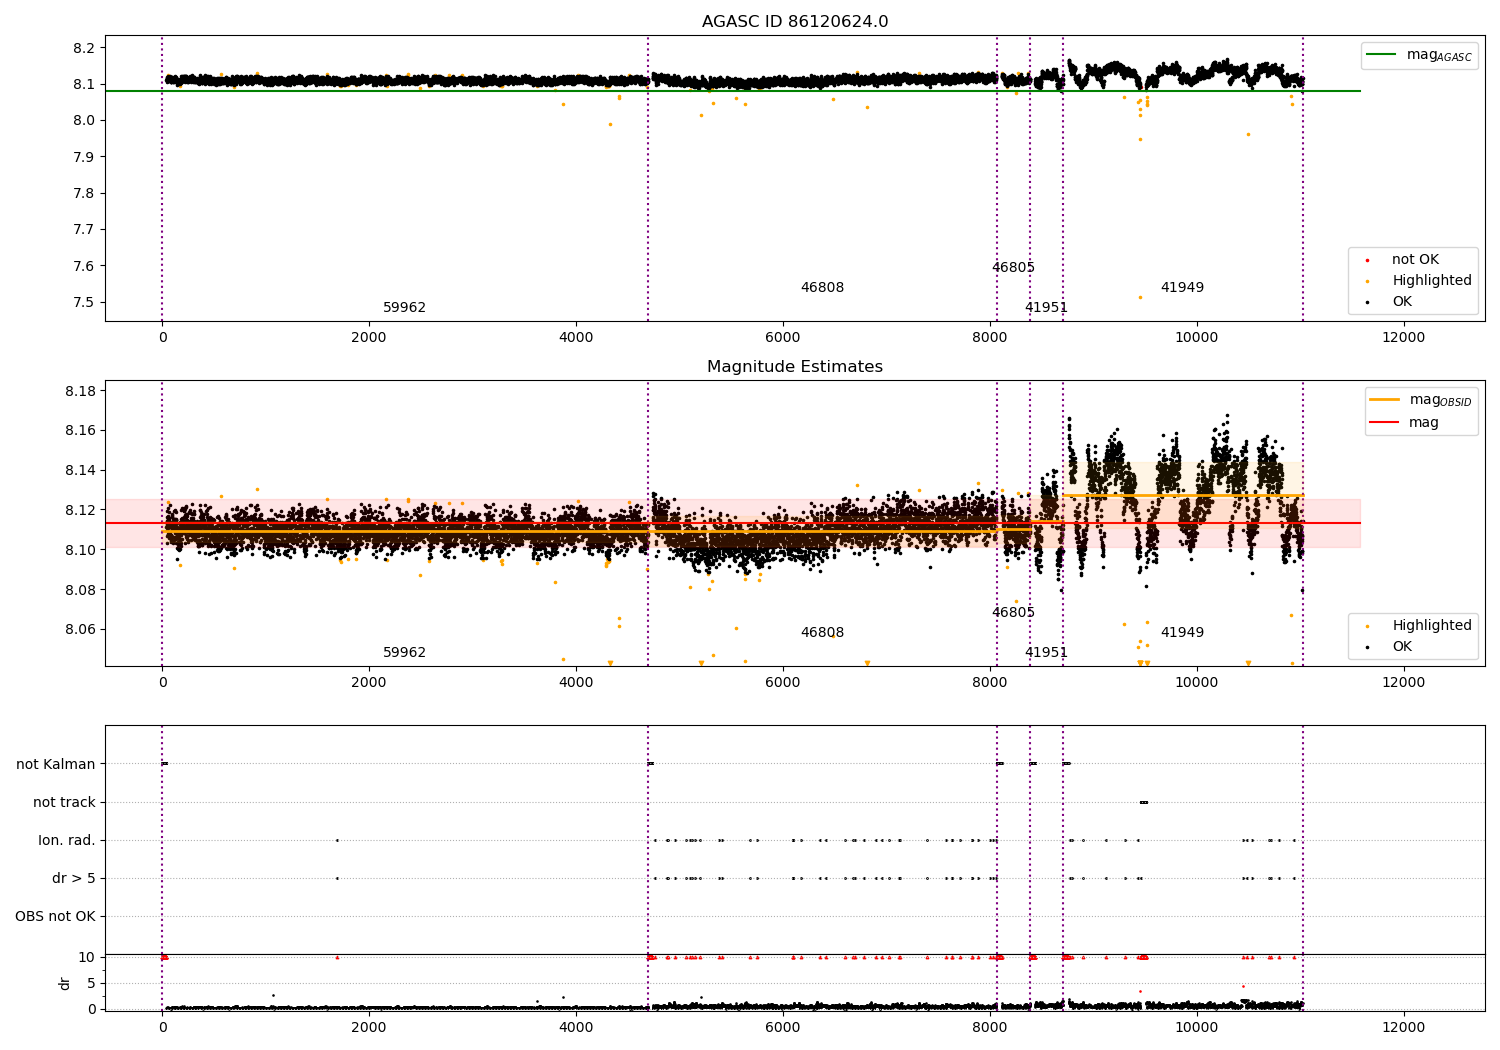Click the 'not Kalman' axis label
Screen dimensions: 1500x1050
pos(56,765)
